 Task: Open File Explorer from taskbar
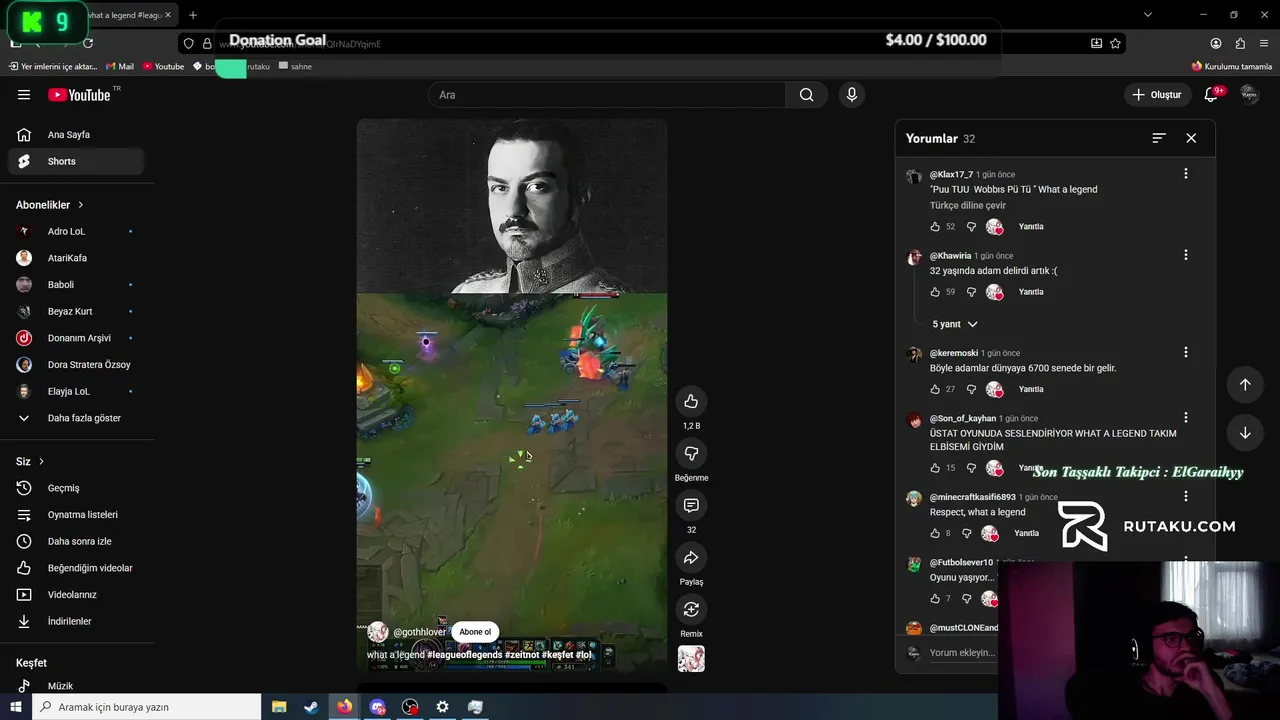[279, 707]
